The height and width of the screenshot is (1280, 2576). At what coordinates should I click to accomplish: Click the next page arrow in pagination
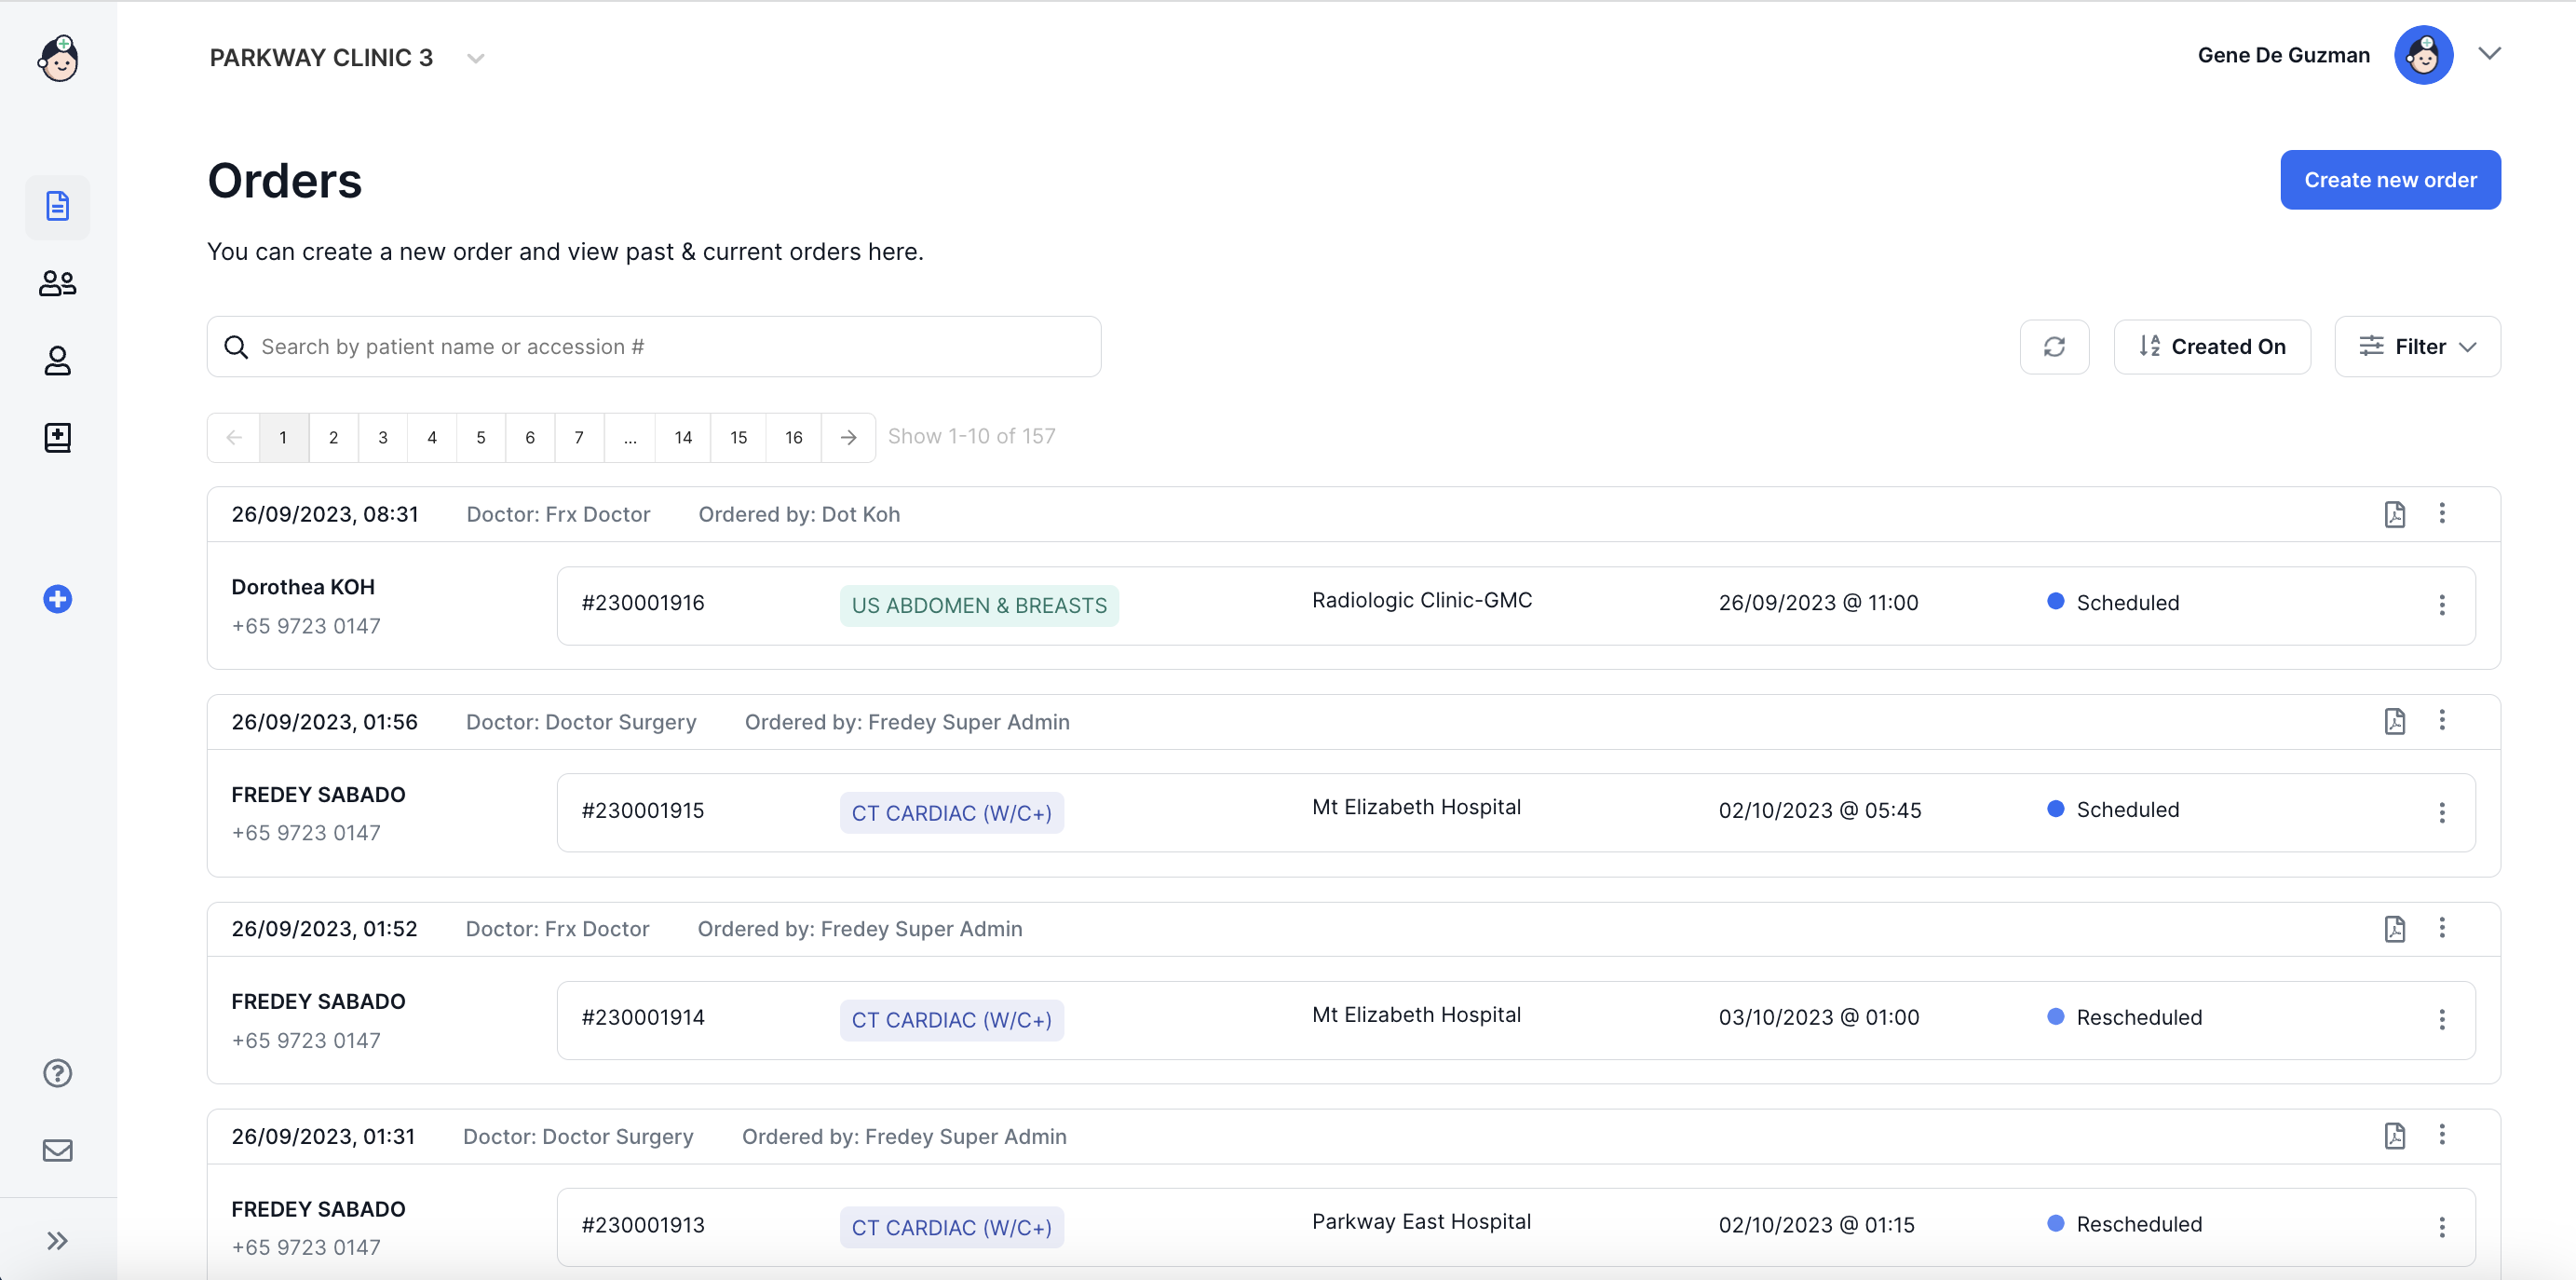(848, 438)
